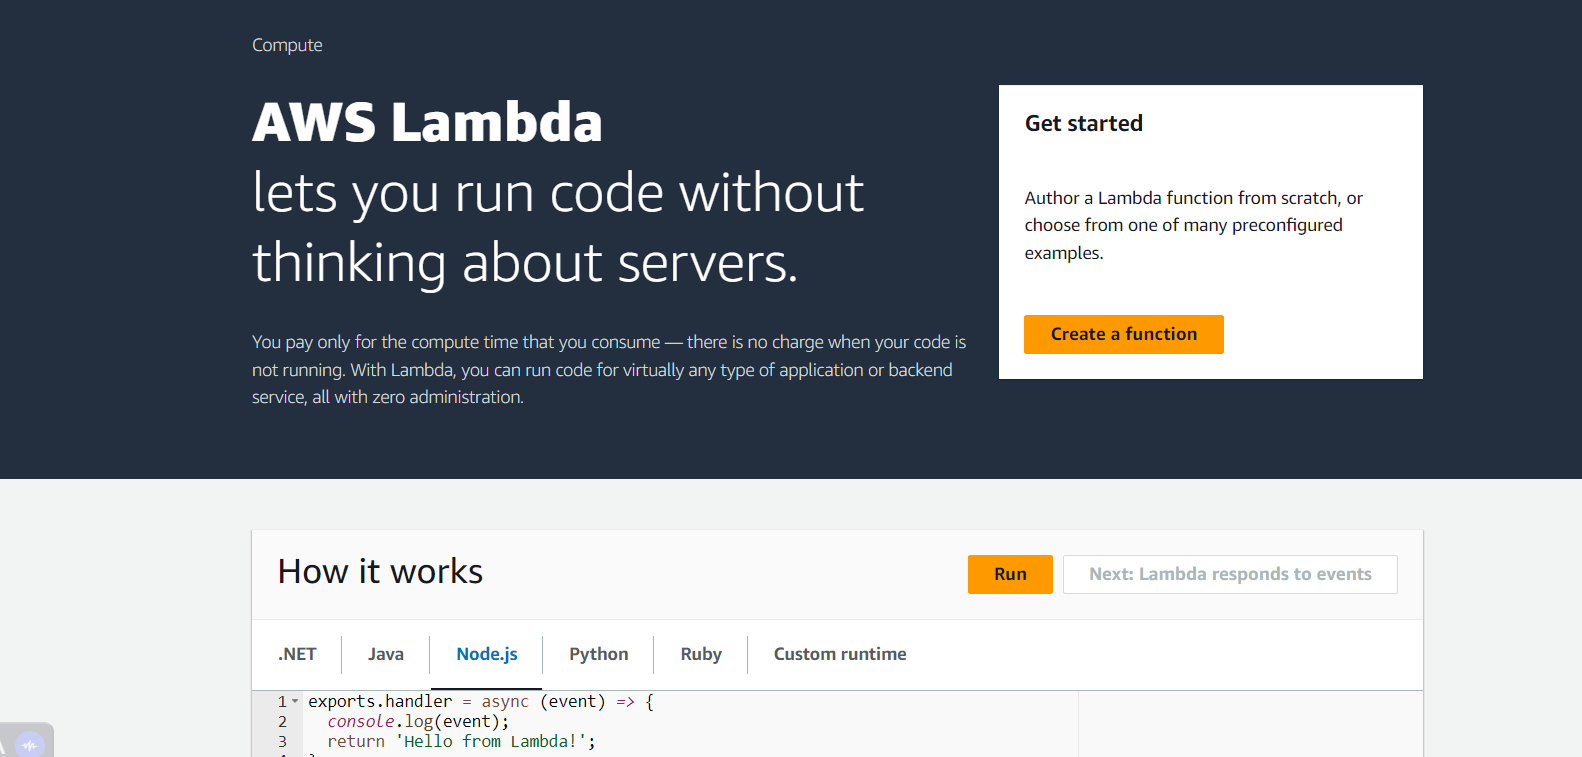Click the Create a function button
The height and width of the screenshot is (757, 1582).
[1123, 334]
